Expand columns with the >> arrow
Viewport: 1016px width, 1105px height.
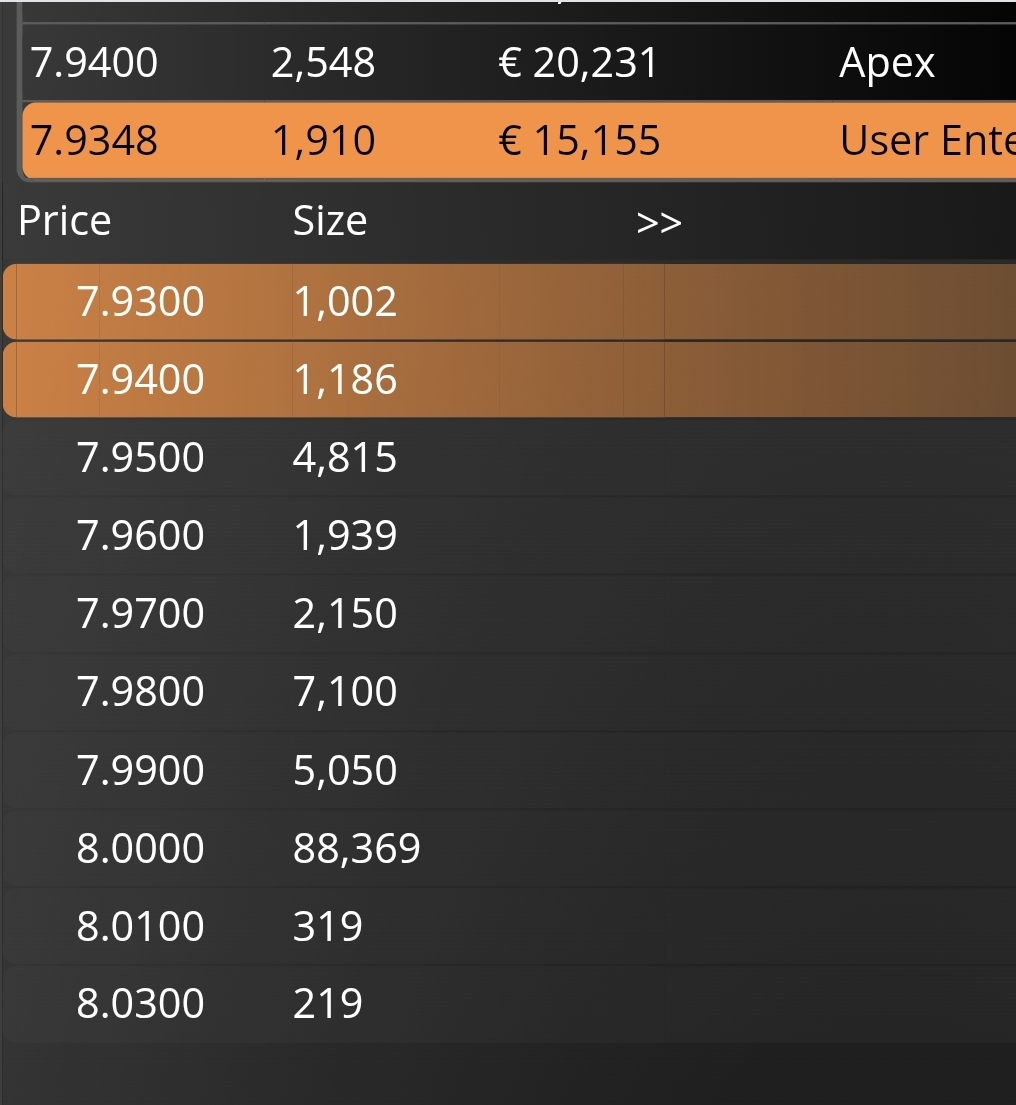(x=658, y=222)
